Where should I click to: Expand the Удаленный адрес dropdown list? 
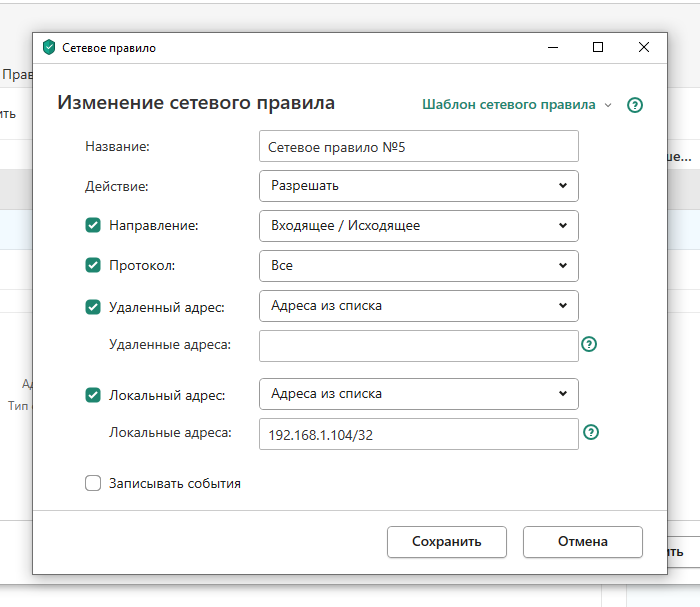418,306
